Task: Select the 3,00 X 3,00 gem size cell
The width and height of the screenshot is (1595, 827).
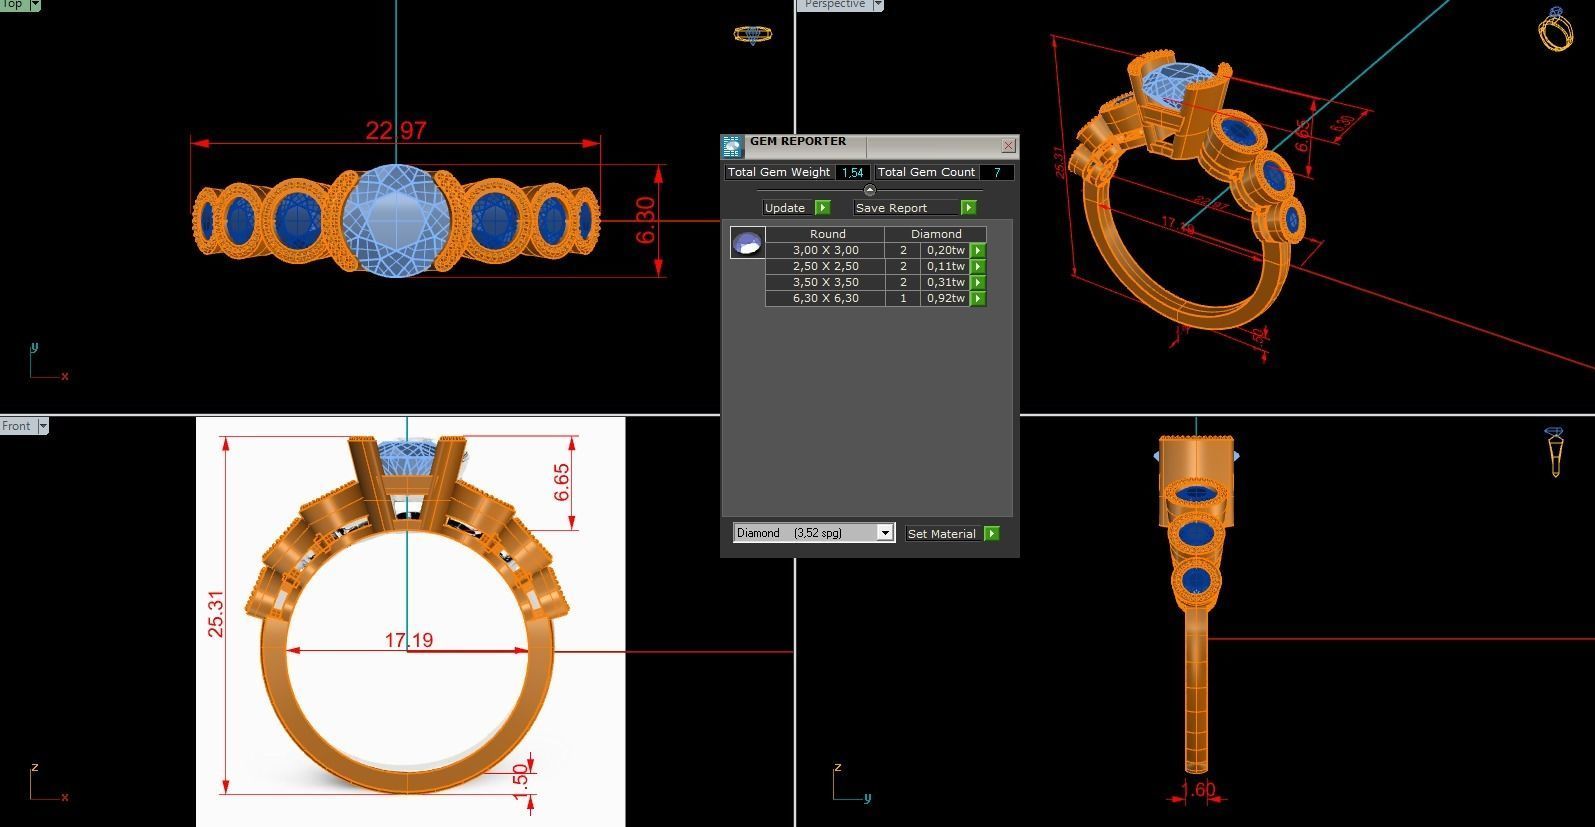Action: [825, 250]
